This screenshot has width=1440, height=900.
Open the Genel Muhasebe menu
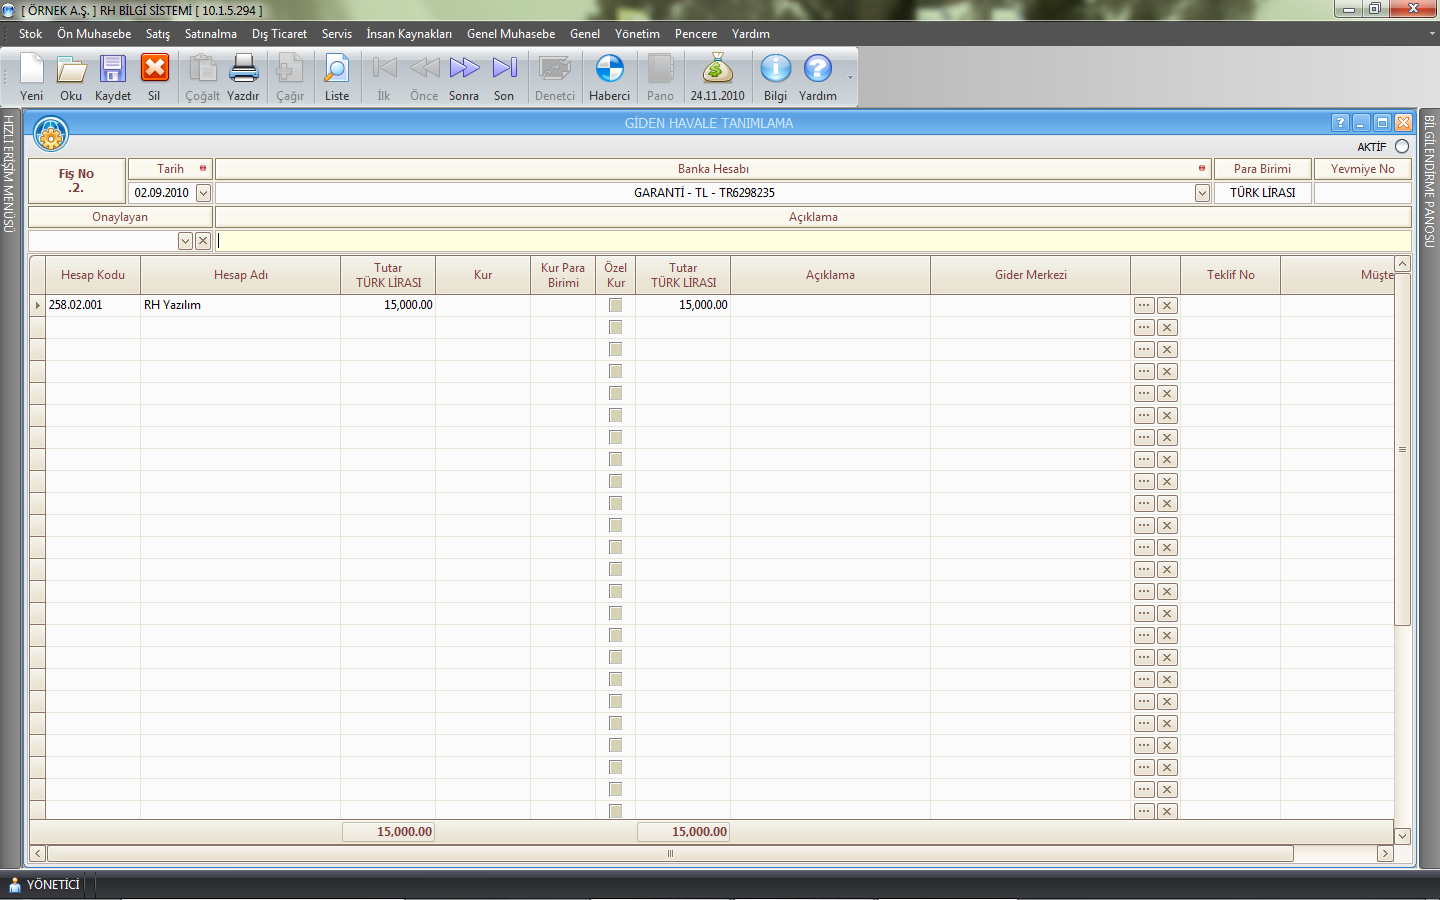[510, 34]
